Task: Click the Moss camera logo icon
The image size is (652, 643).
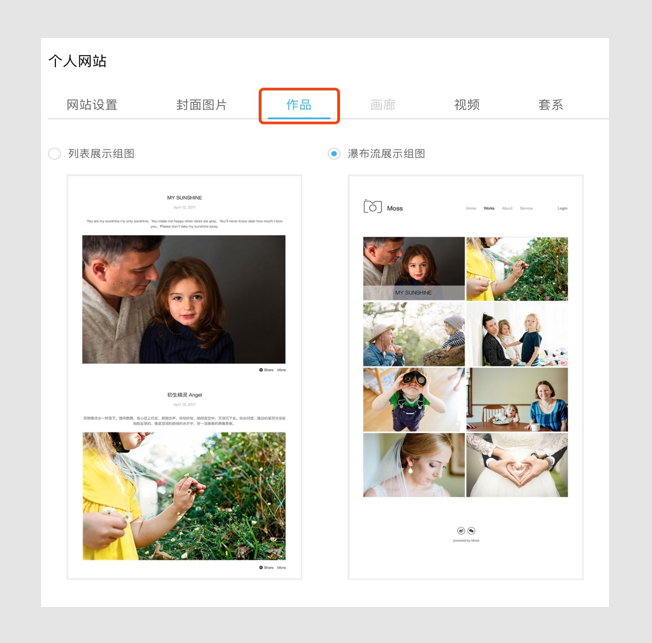Action: point(372,207)
